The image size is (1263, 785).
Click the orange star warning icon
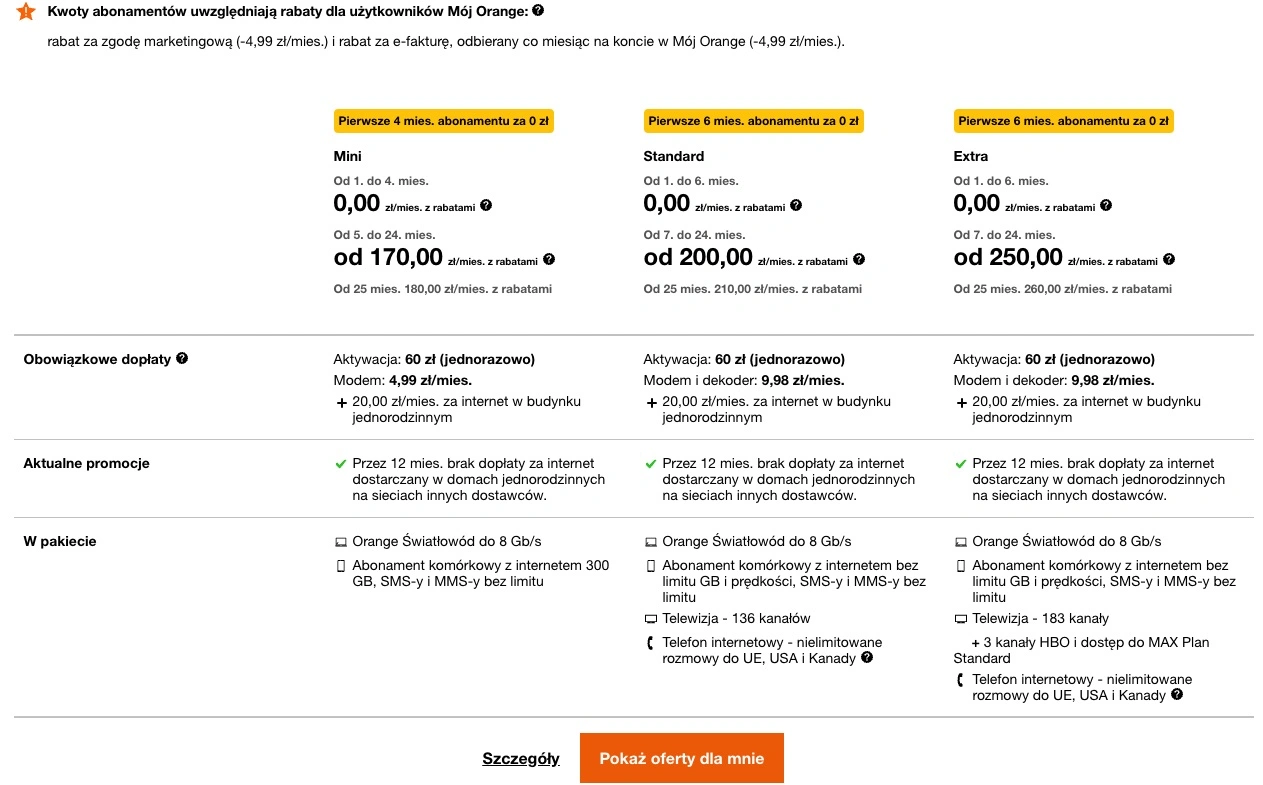(26, 12)
